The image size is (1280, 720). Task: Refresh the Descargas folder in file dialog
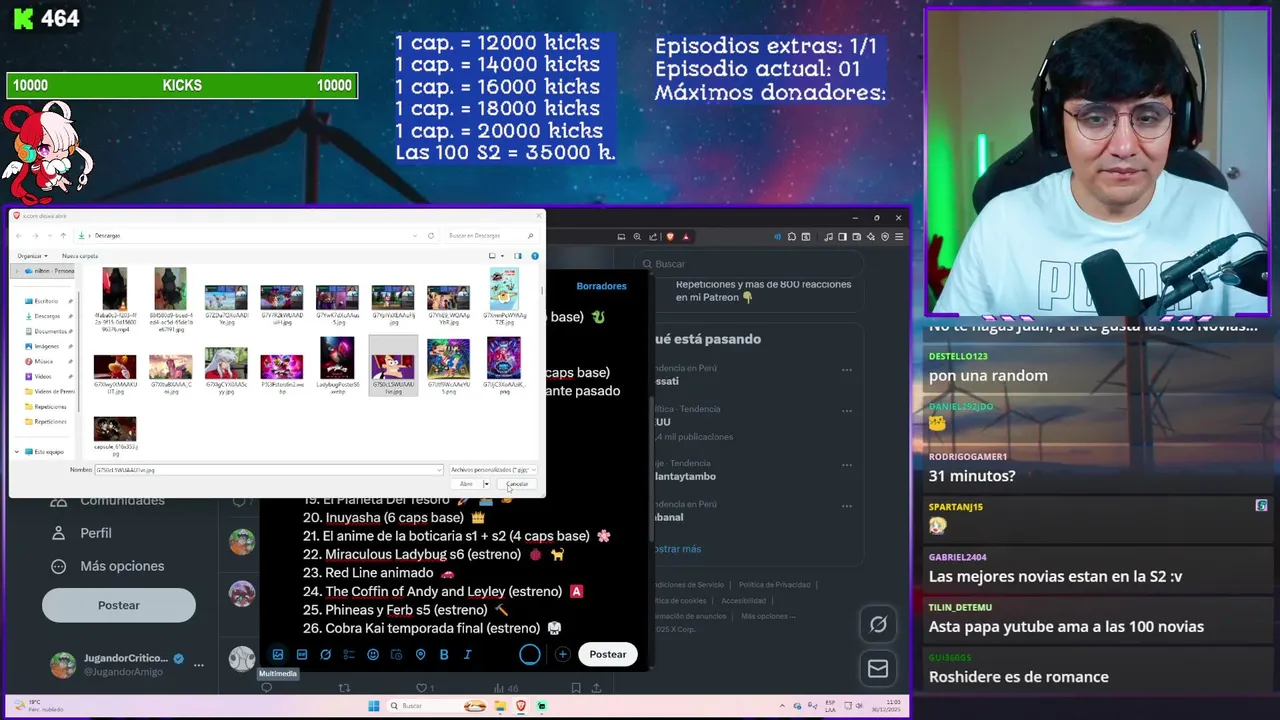(x=431, y=236)
